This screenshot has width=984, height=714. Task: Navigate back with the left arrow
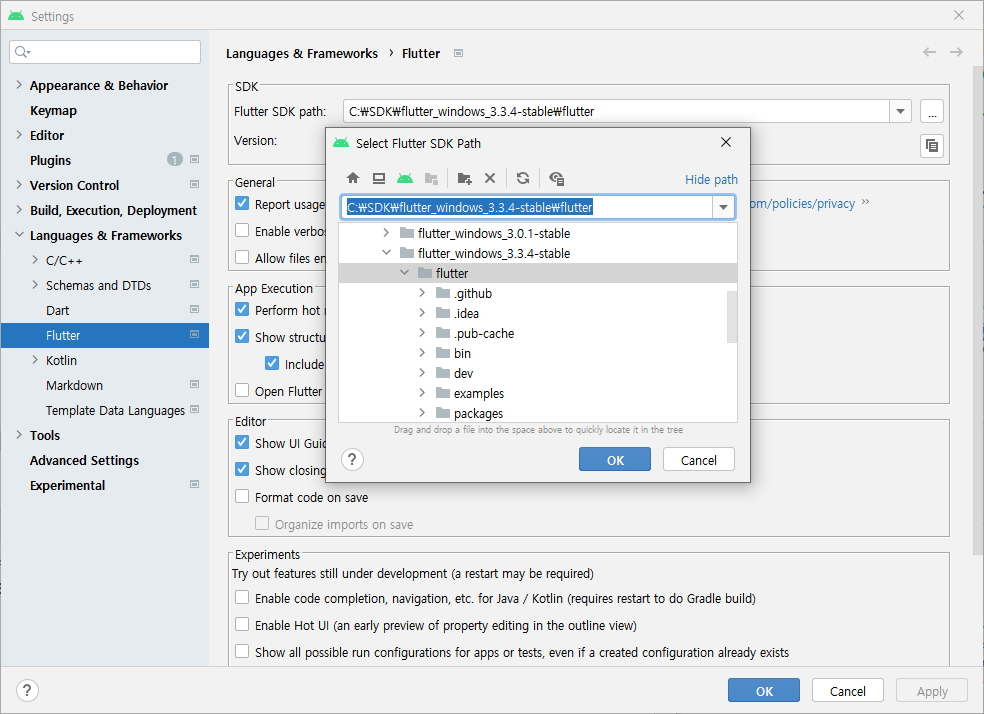(929, 52)
